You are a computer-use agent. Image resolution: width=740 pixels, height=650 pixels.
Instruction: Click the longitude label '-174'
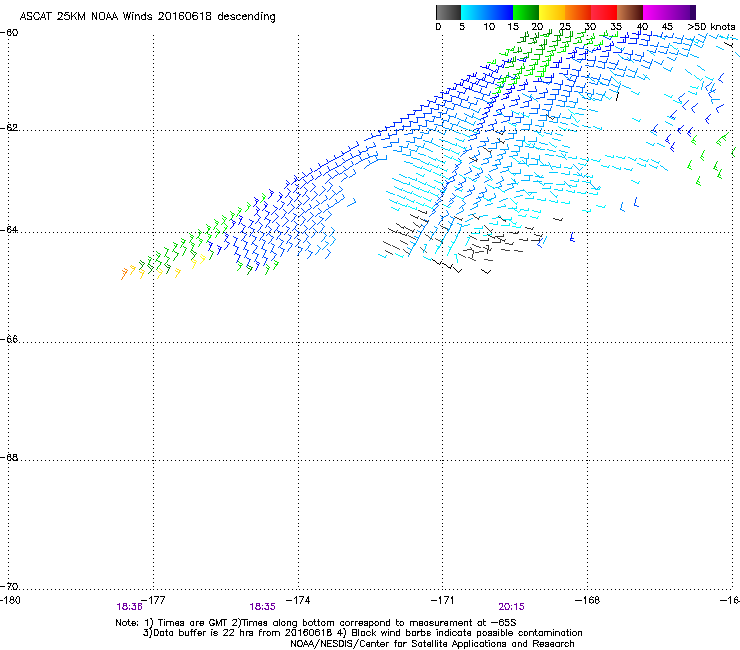(298, 600)
